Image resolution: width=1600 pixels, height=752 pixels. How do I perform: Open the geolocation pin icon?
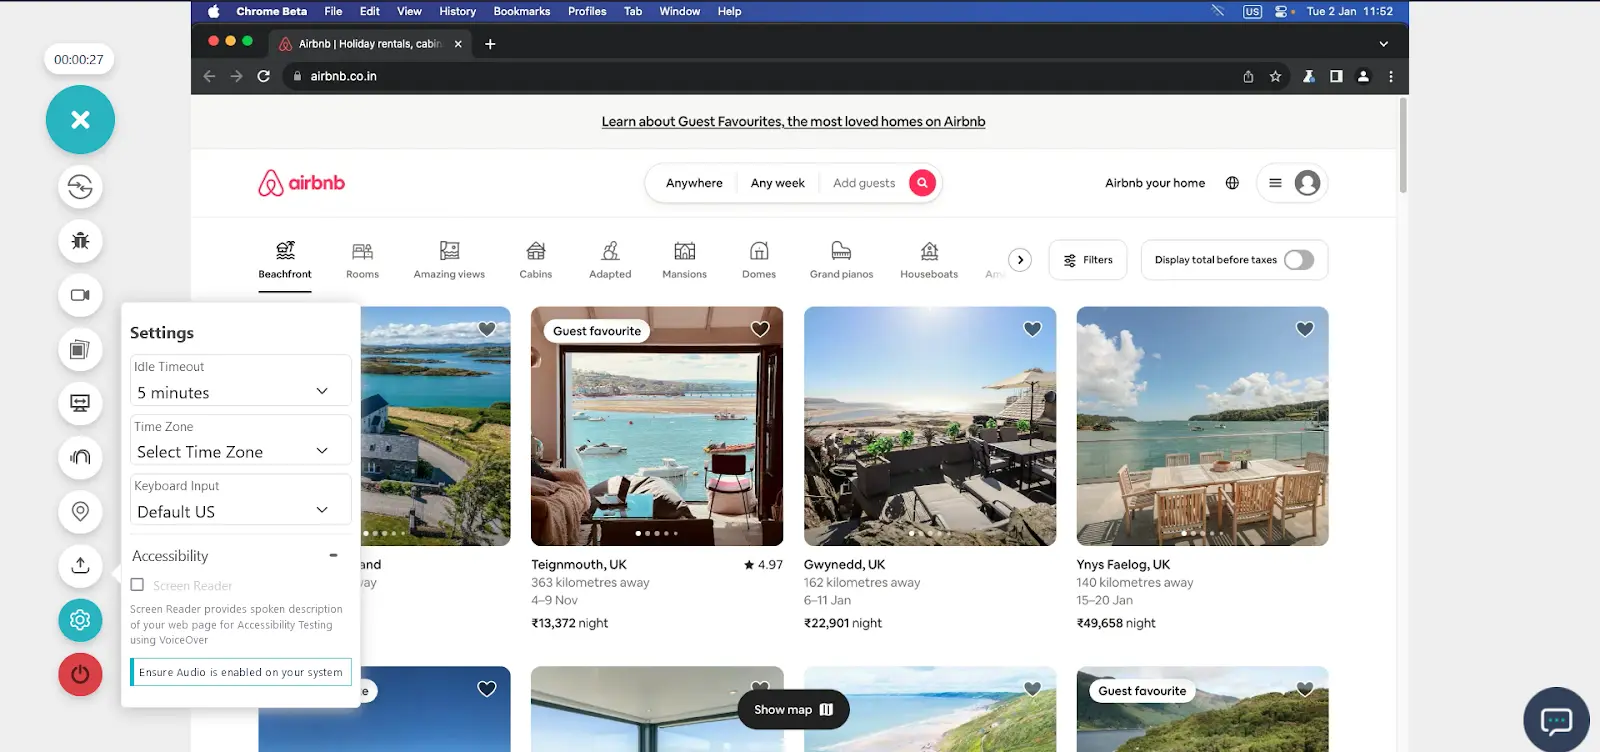80,511
